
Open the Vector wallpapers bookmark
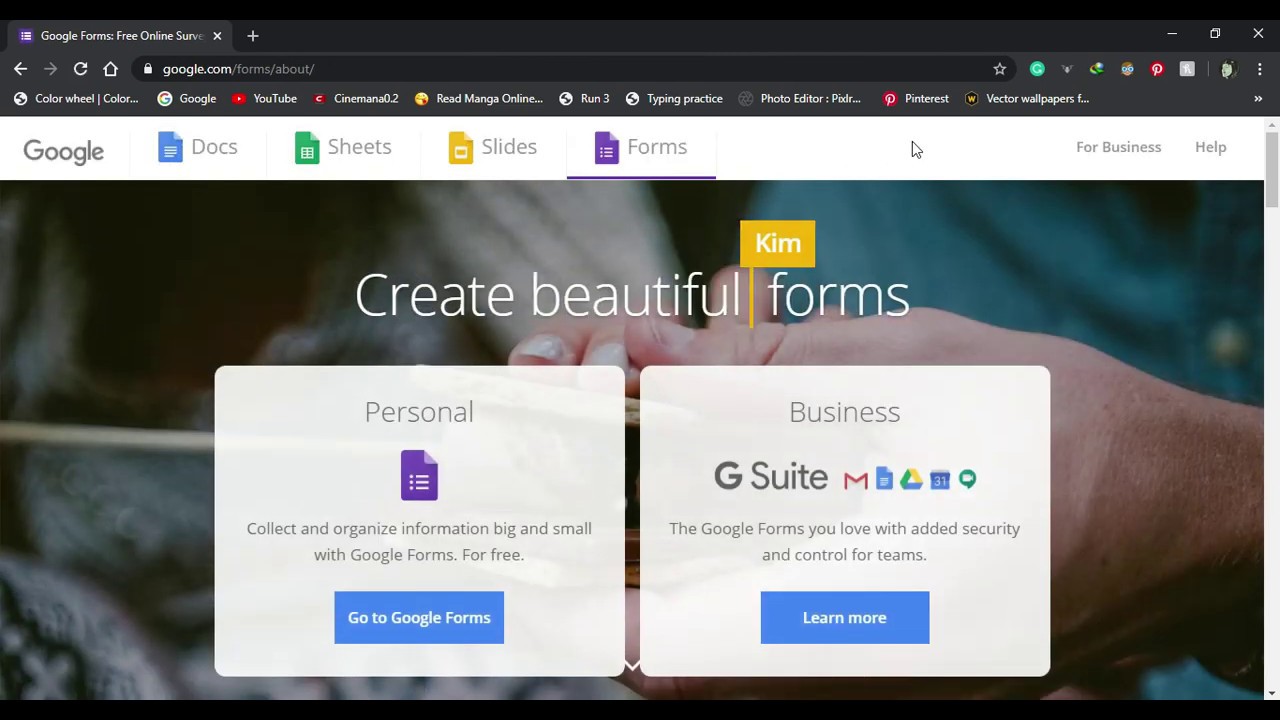[1027, 99]
